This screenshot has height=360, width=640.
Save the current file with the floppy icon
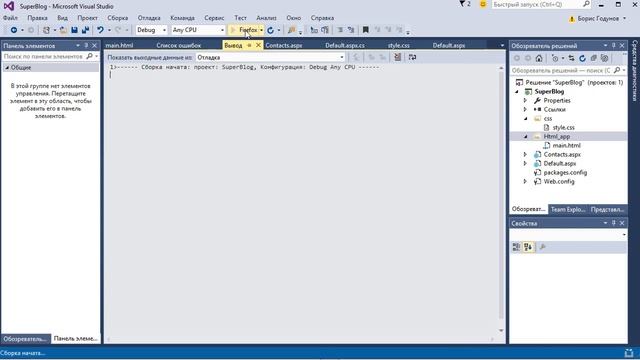(74, 30)
